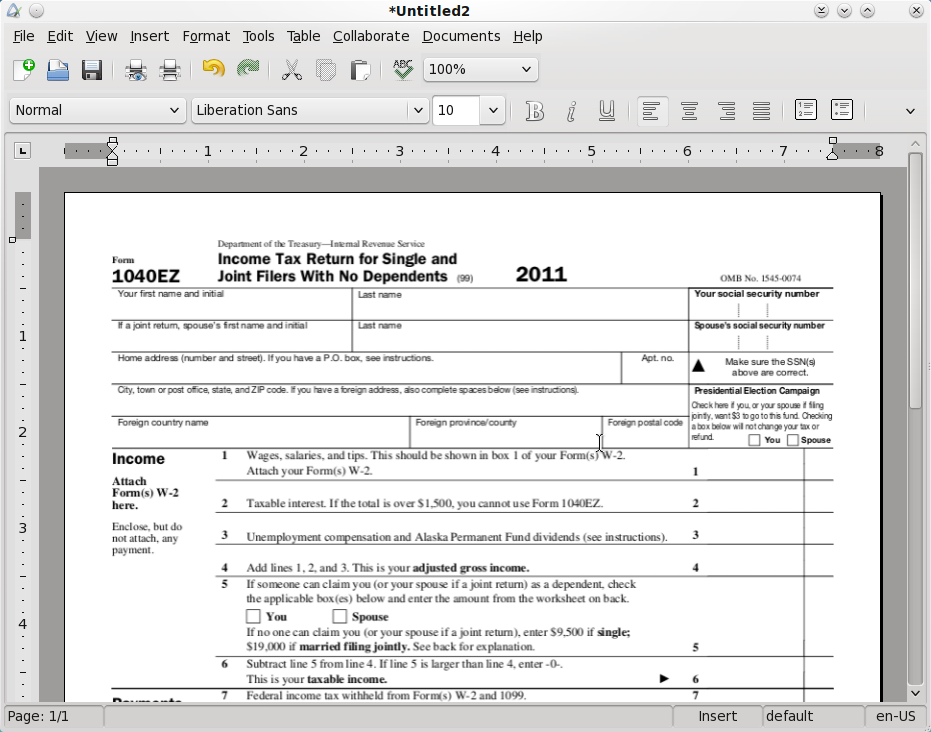Image resolution: width=931 pixels, height=732 pixels.
Task: Check the 'Spouse' dependent box on line 5
Action: tap(339, 616)
